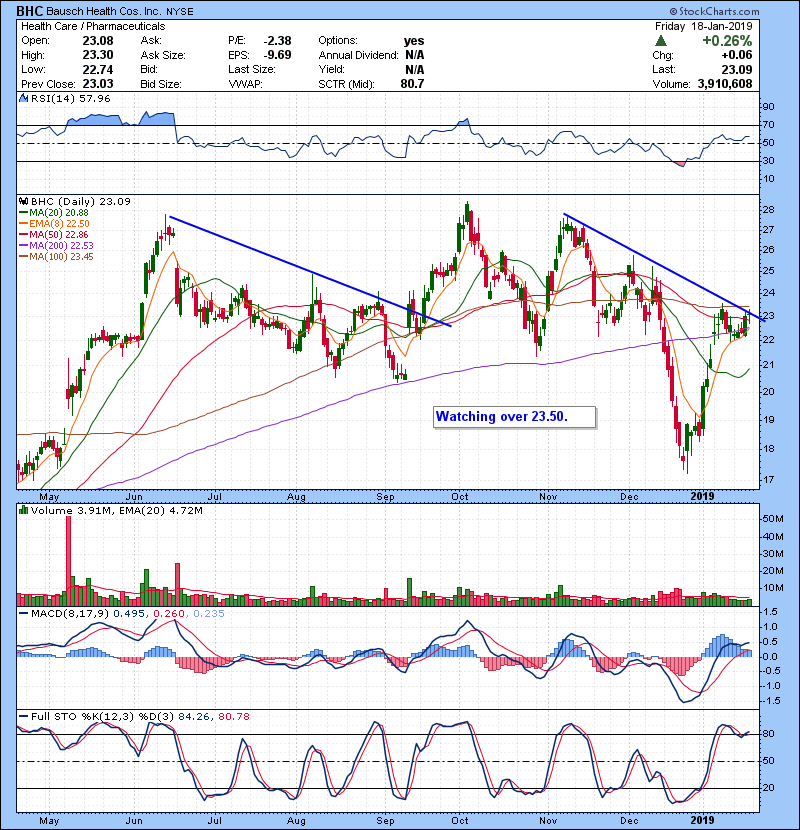The image size is (800, 830).
Task: Click the Open value 23.08
Action: point(98,41)
